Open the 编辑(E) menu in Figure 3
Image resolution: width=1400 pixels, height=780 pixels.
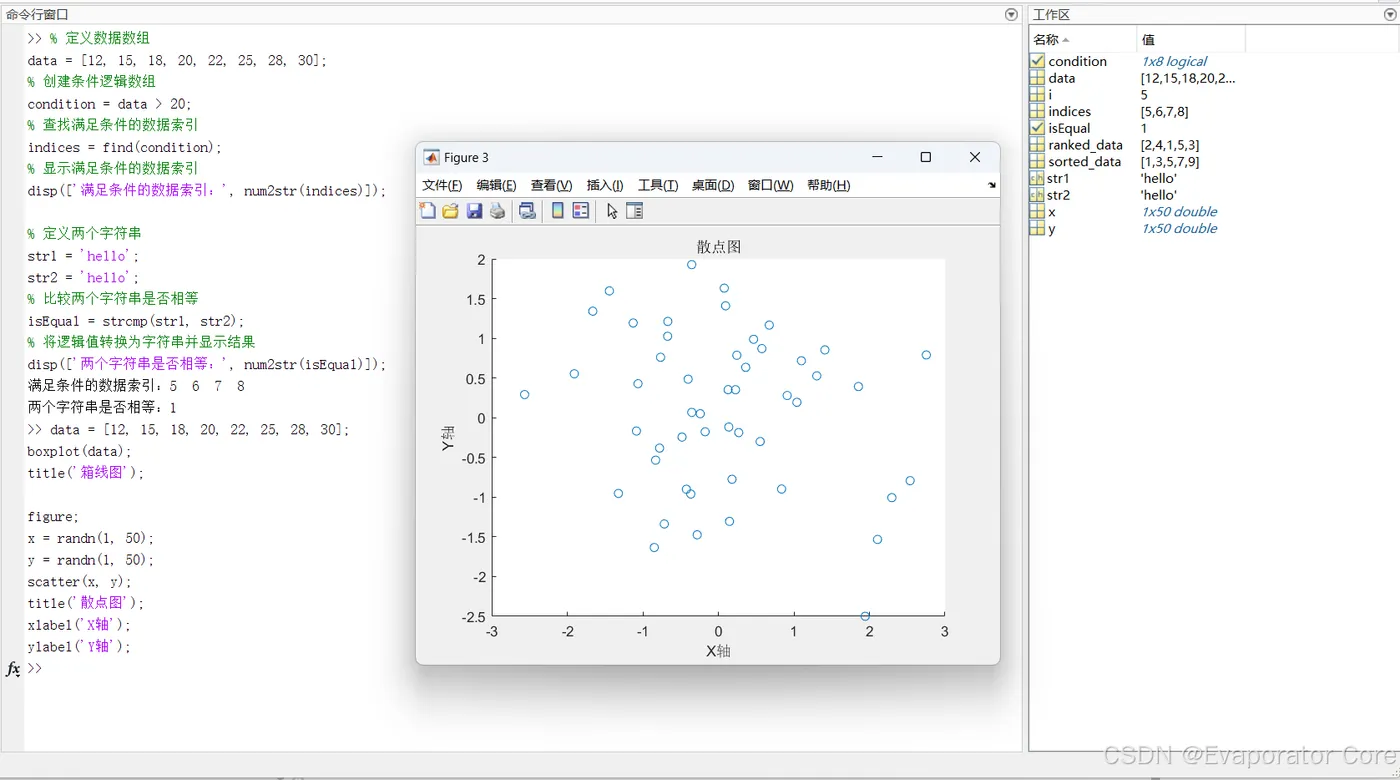pos(496,185)
